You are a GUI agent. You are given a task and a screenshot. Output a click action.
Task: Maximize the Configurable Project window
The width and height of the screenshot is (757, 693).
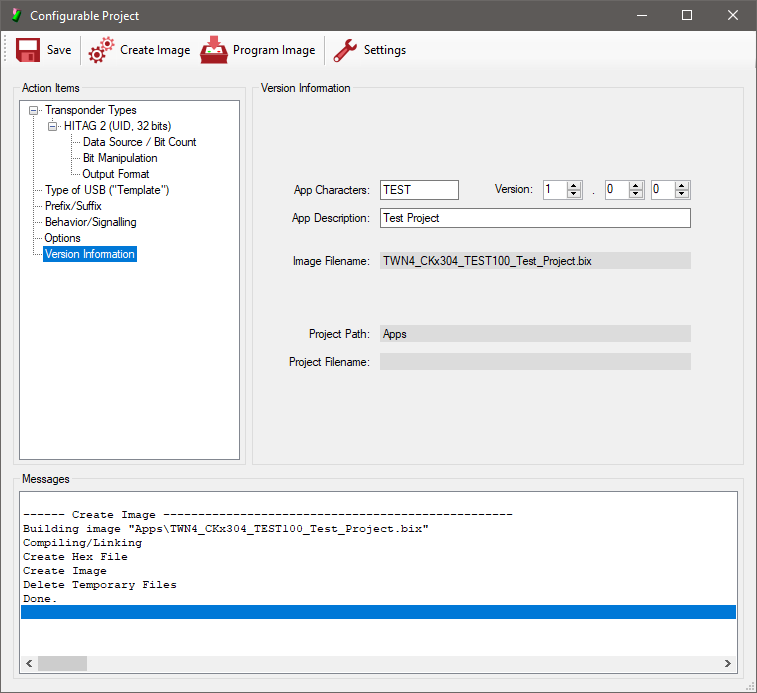[x=687, y=15]
